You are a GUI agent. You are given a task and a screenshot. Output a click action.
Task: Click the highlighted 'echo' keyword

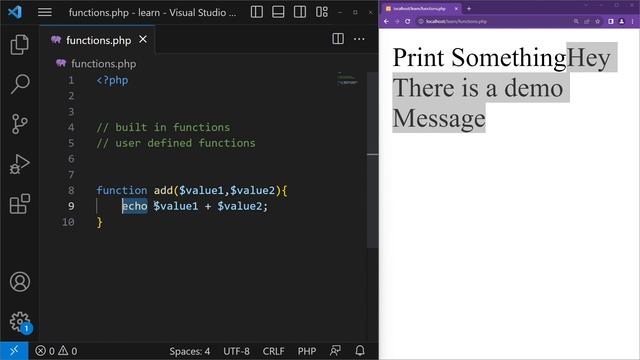point(135,206)
